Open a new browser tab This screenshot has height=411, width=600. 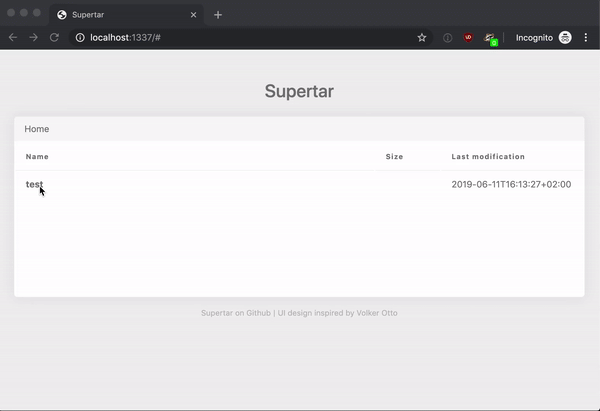218,15
